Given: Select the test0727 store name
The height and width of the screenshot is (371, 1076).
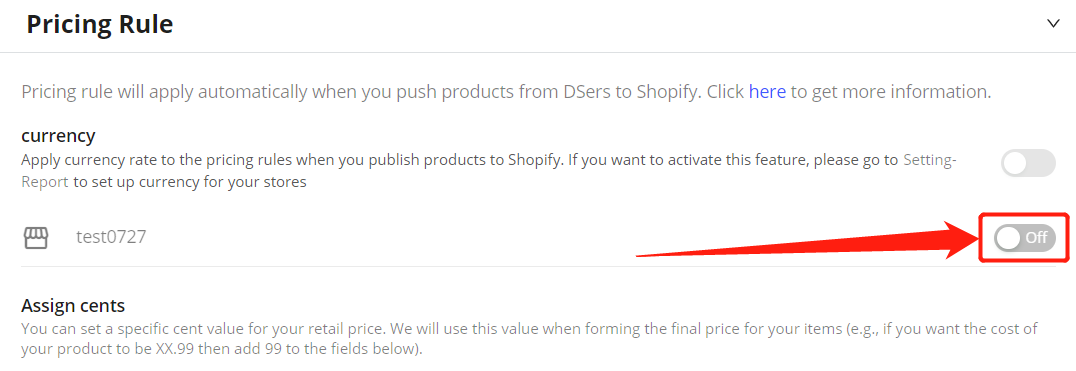Looking at the screenshot, I should (x=111, y=237).
